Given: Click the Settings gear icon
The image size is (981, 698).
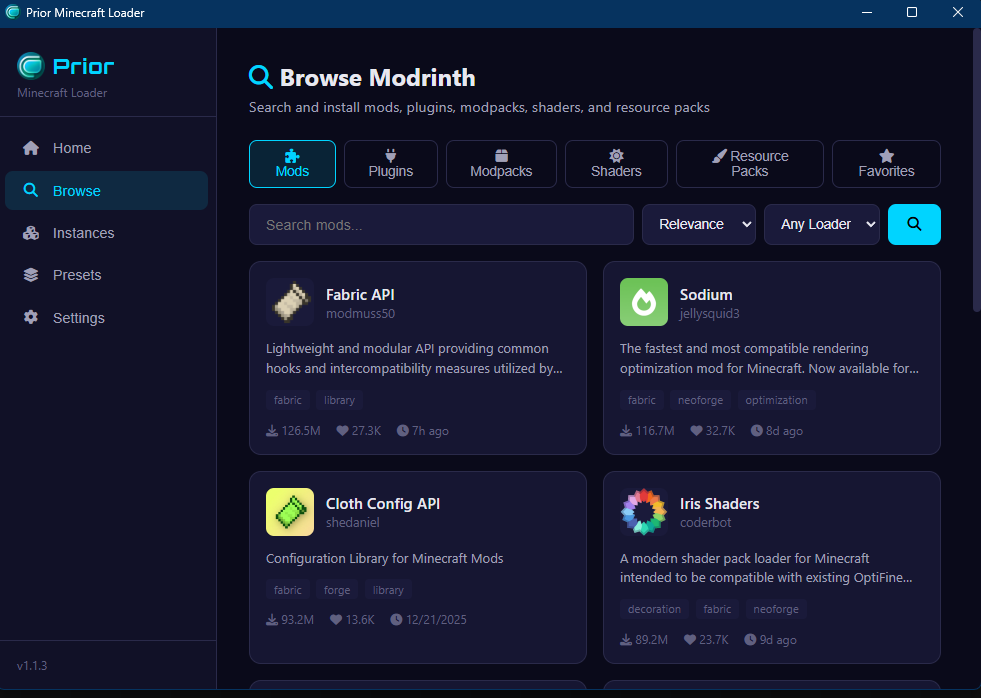Looking at the screenshot, I should [x=31, y=317].
